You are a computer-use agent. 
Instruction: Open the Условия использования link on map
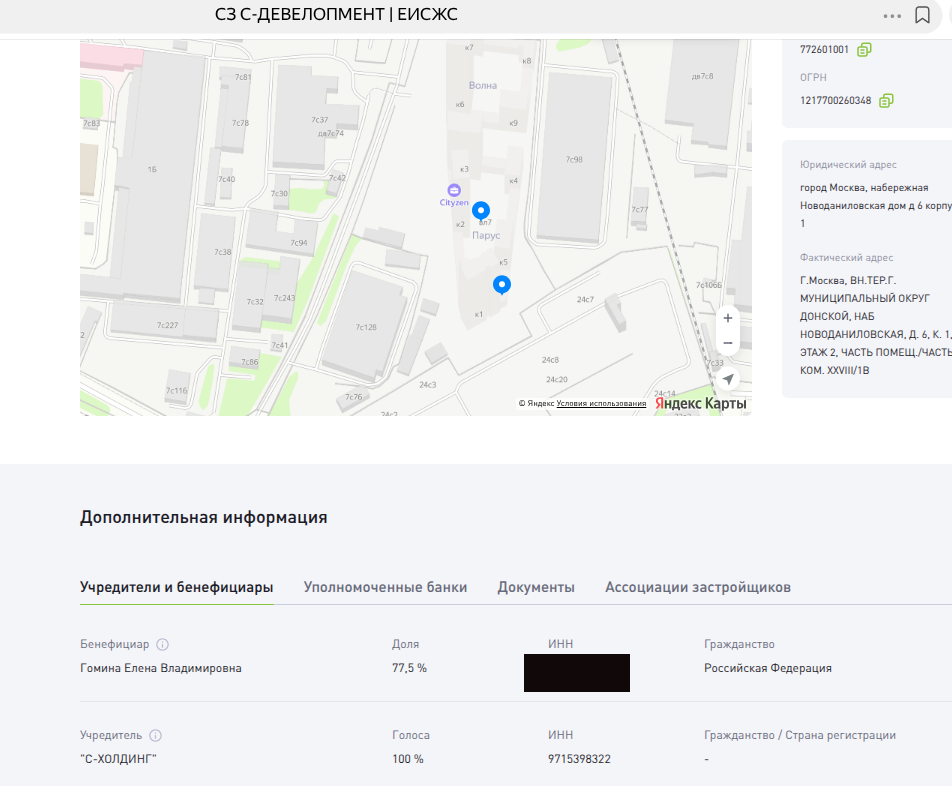(601, 403)
